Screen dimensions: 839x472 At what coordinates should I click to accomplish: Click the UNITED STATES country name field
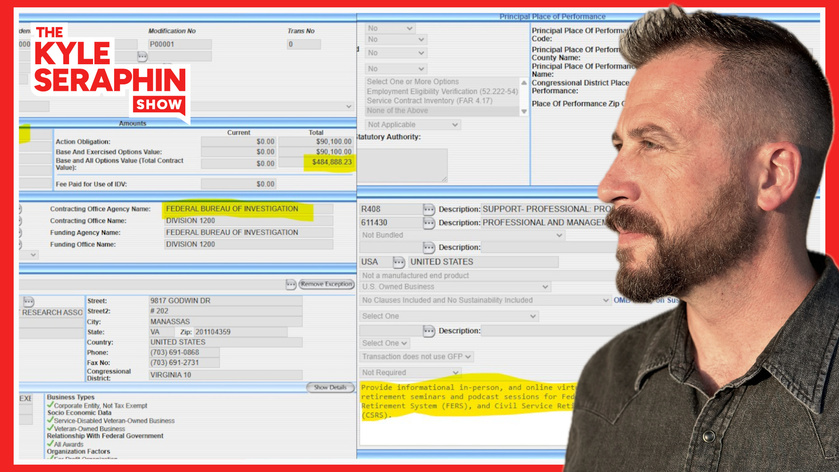tap(483, 262)
